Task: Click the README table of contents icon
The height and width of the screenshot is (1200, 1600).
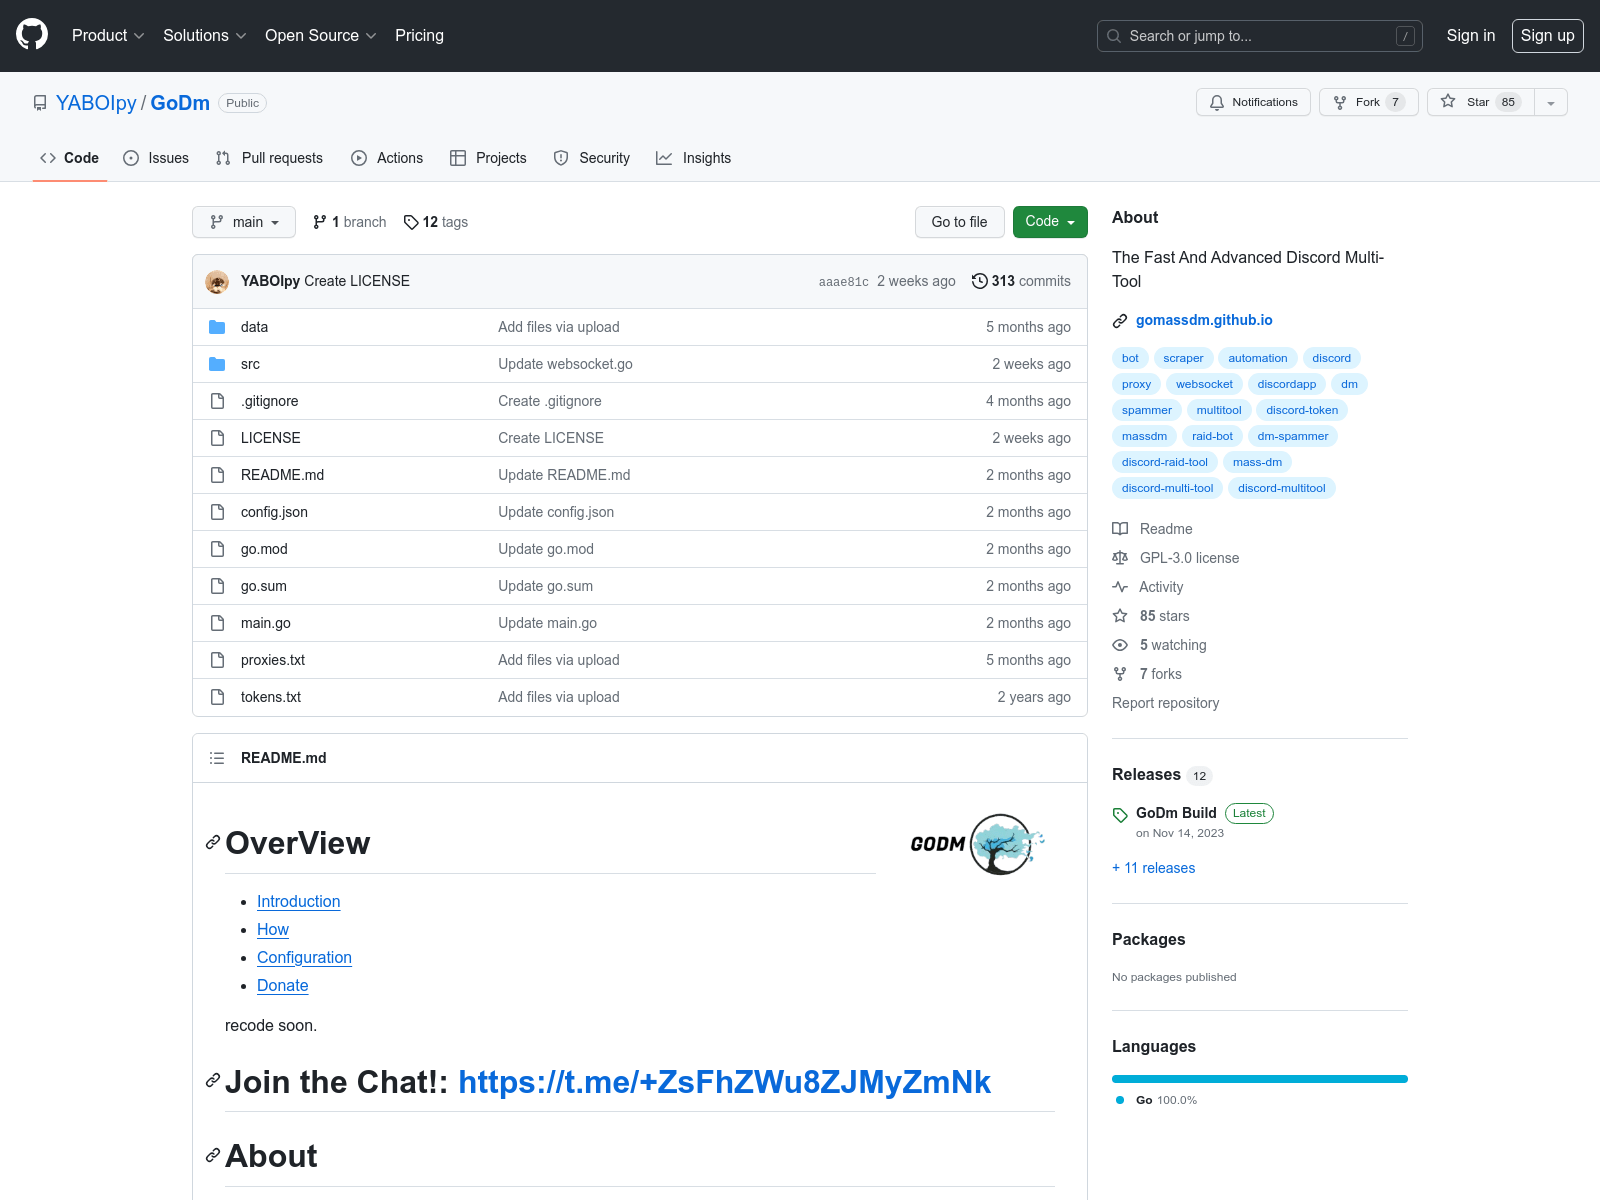Action: tap(217, 758)
